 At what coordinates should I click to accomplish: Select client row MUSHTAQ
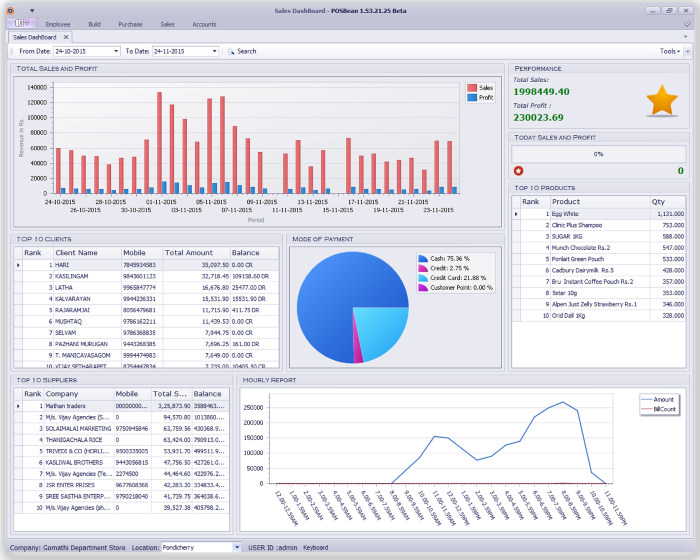point(146,322)
